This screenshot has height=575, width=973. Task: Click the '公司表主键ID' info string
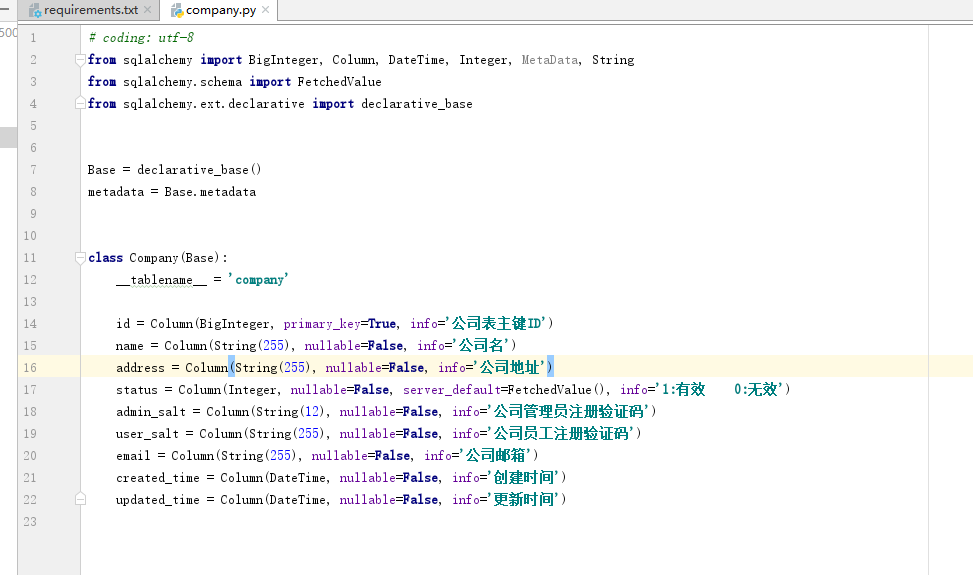coord(496,324)
